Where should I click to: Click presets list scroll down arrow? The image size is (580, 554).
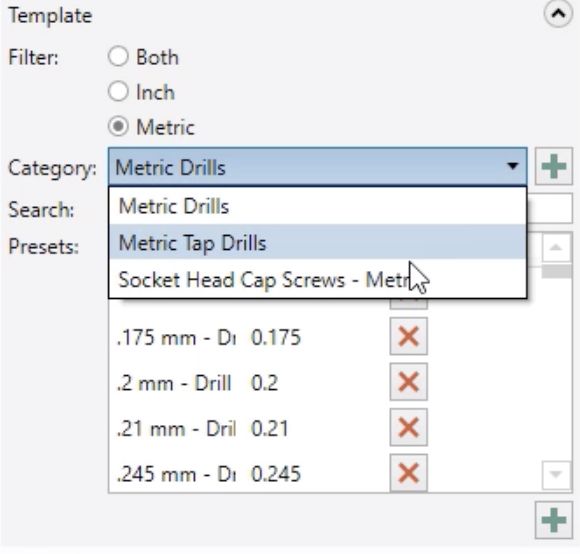pyautogui.click(x=556, y=474)
